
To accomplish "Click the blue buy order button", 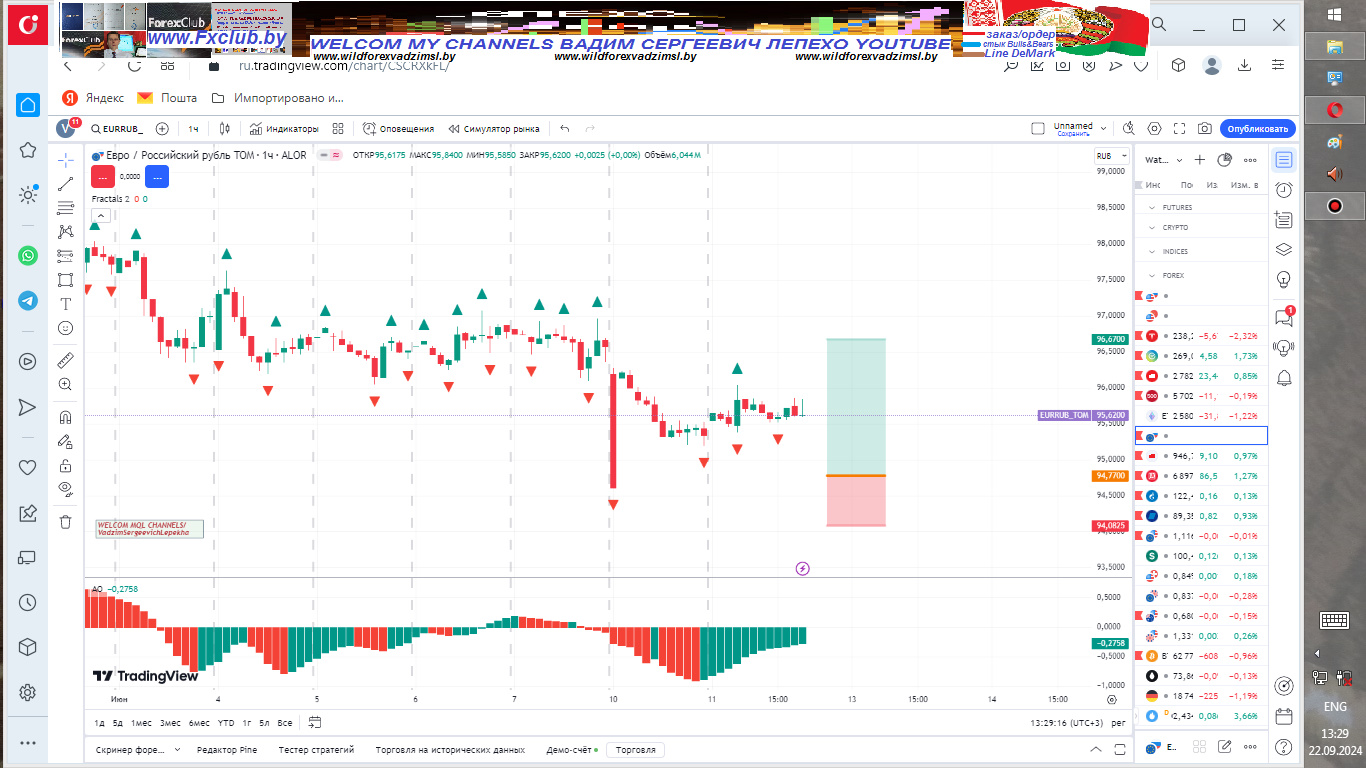I will pos(157,176).
